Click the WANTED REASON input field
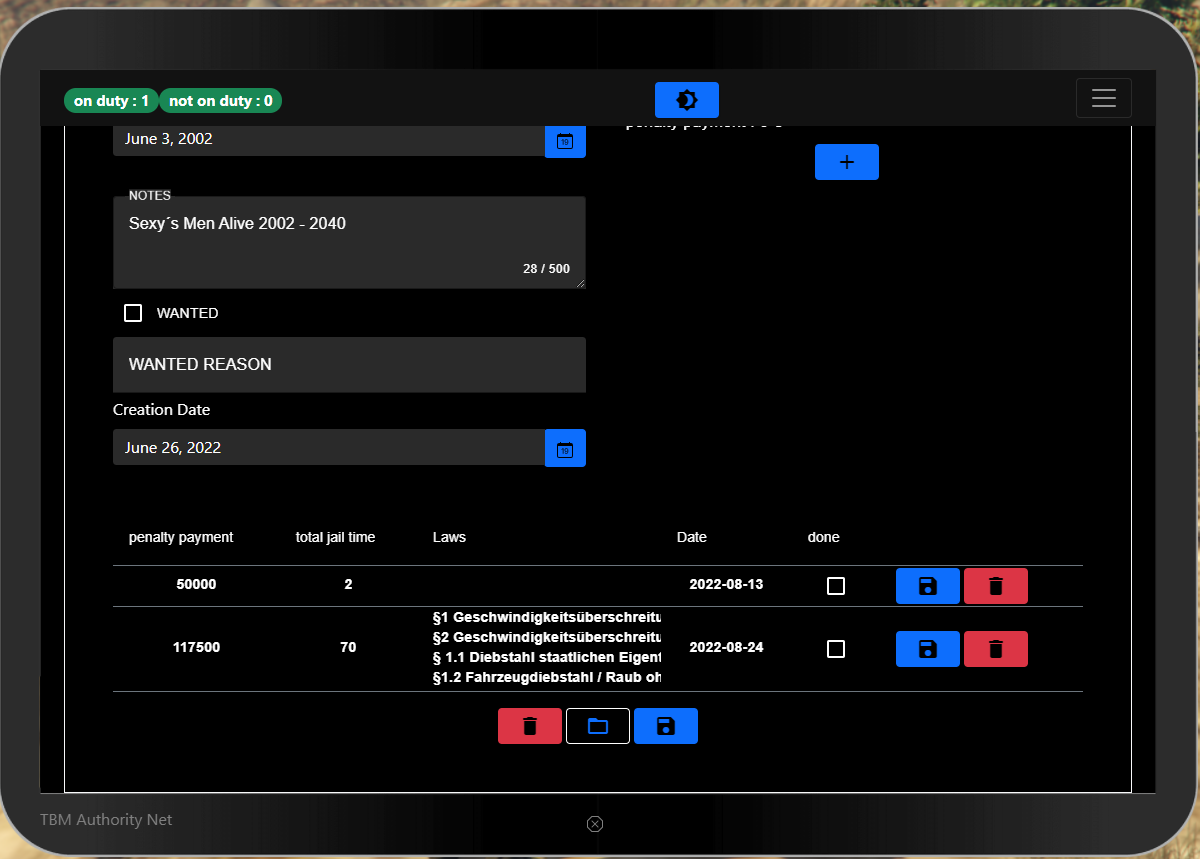This screenshot has width=1200, height=859. click(349, 365)
